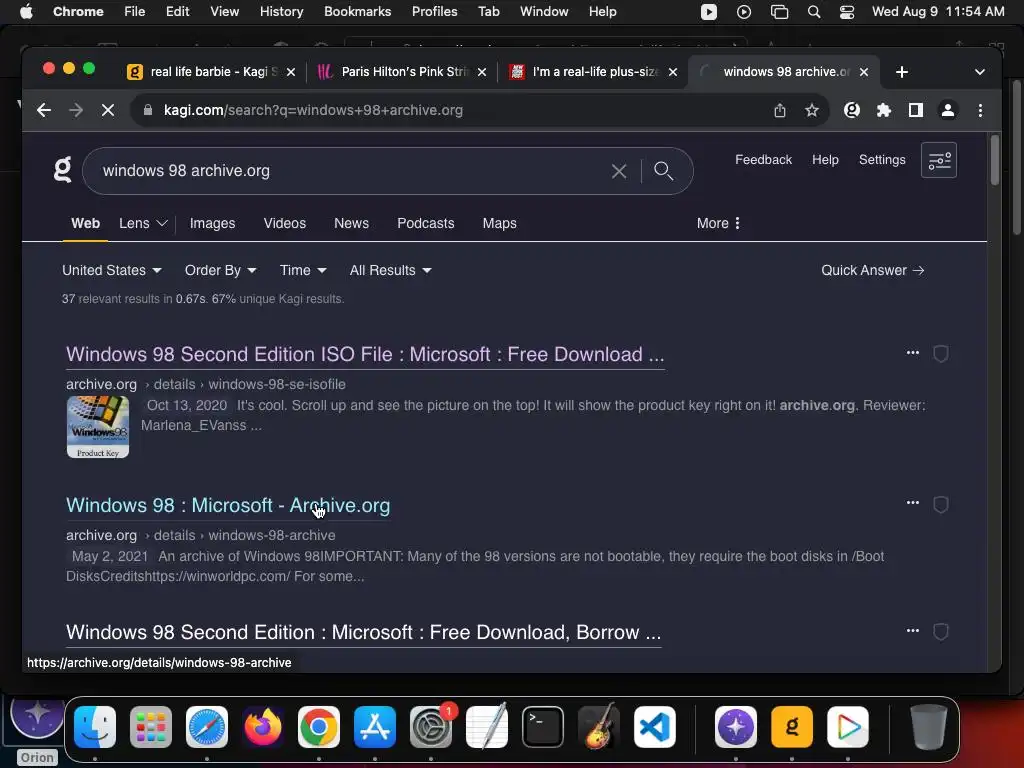The height and width of the screenshot is (768, 1024).
Task: Open the Extensions puzzle icon
Action: (884, 110)
